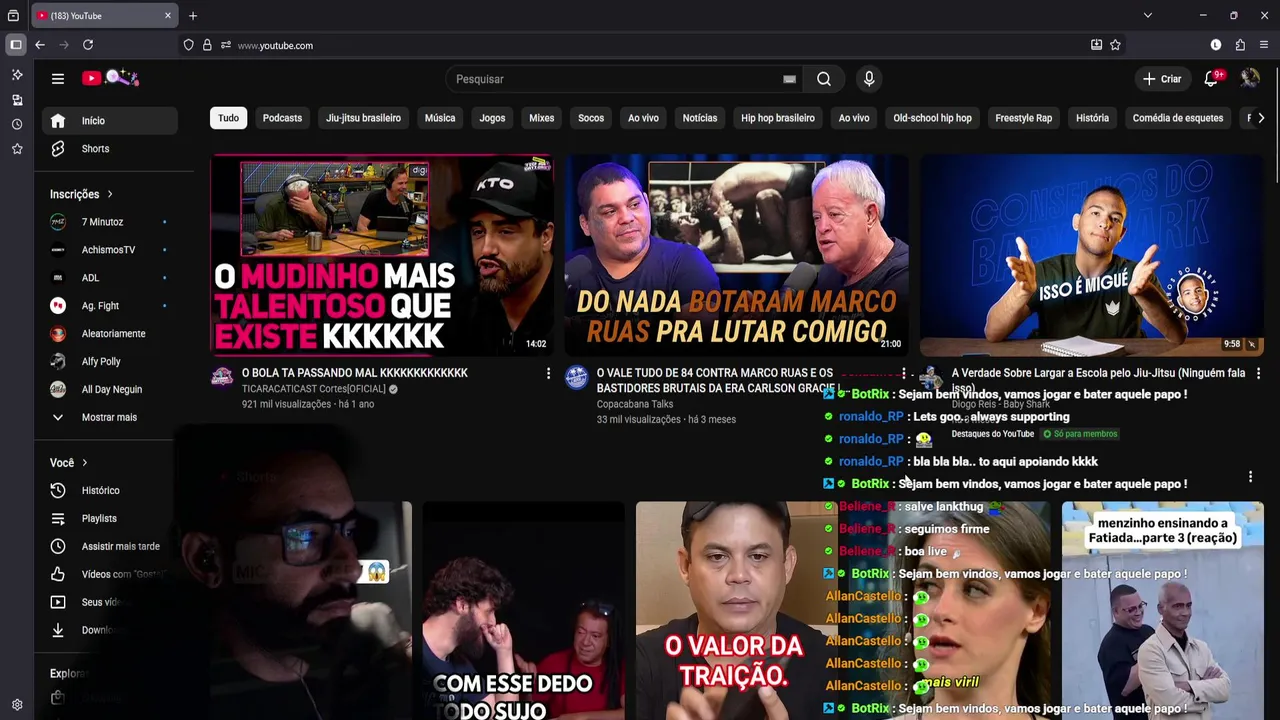
Task: Show site security lock info
Action: pos(207,45)
